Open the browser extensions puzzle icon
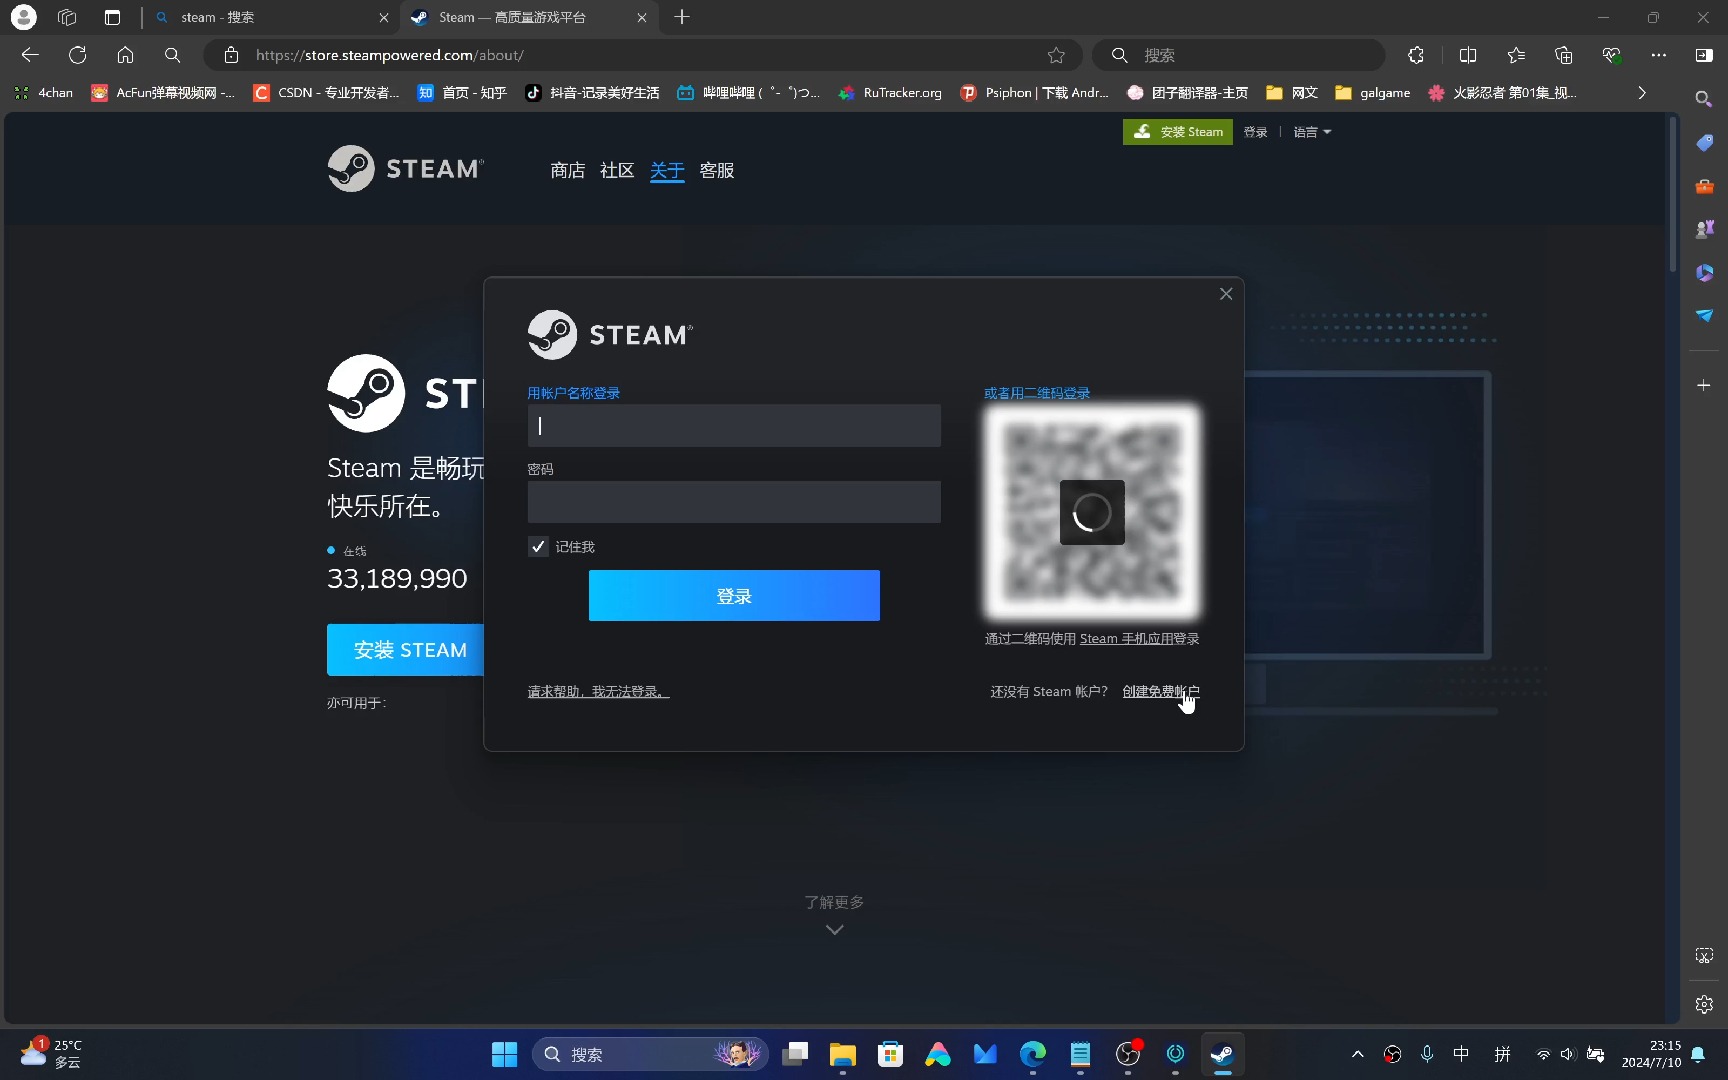 pyautogui.click(x=1416, y=55)
